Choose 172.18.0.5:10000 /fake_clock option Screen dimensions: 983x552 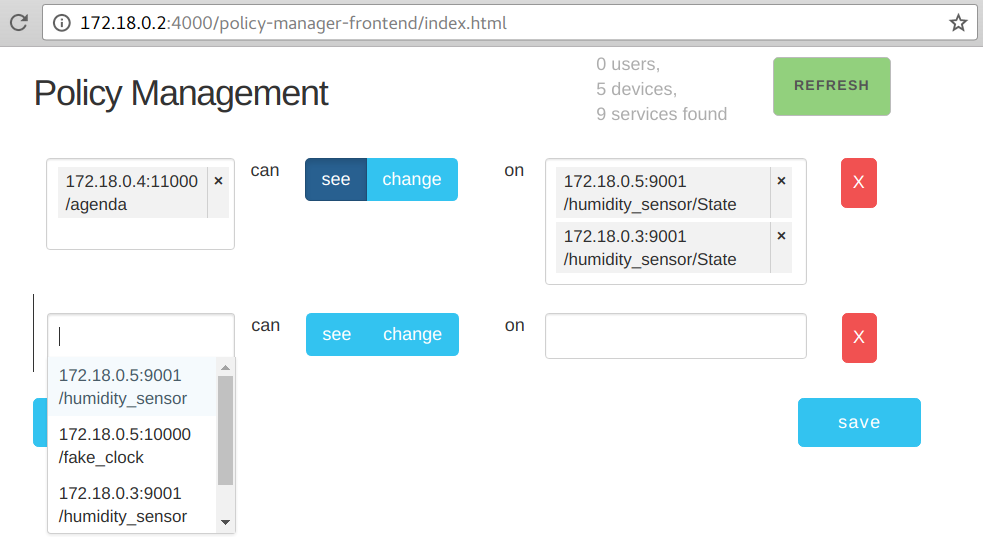(125, 446)
